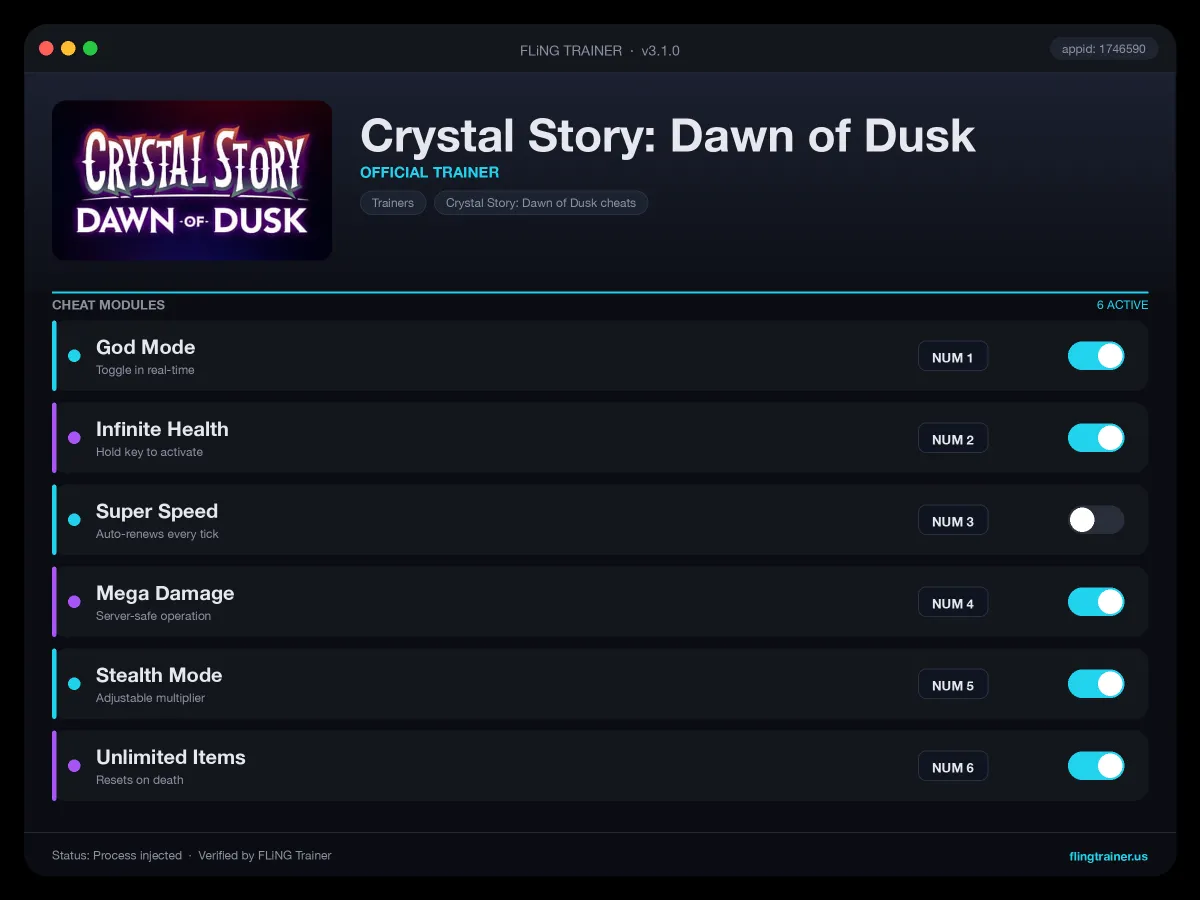Open the Trainers breadcrumb tag
1200x900 pixels.
pyautogui.click(x=393, y=203)
